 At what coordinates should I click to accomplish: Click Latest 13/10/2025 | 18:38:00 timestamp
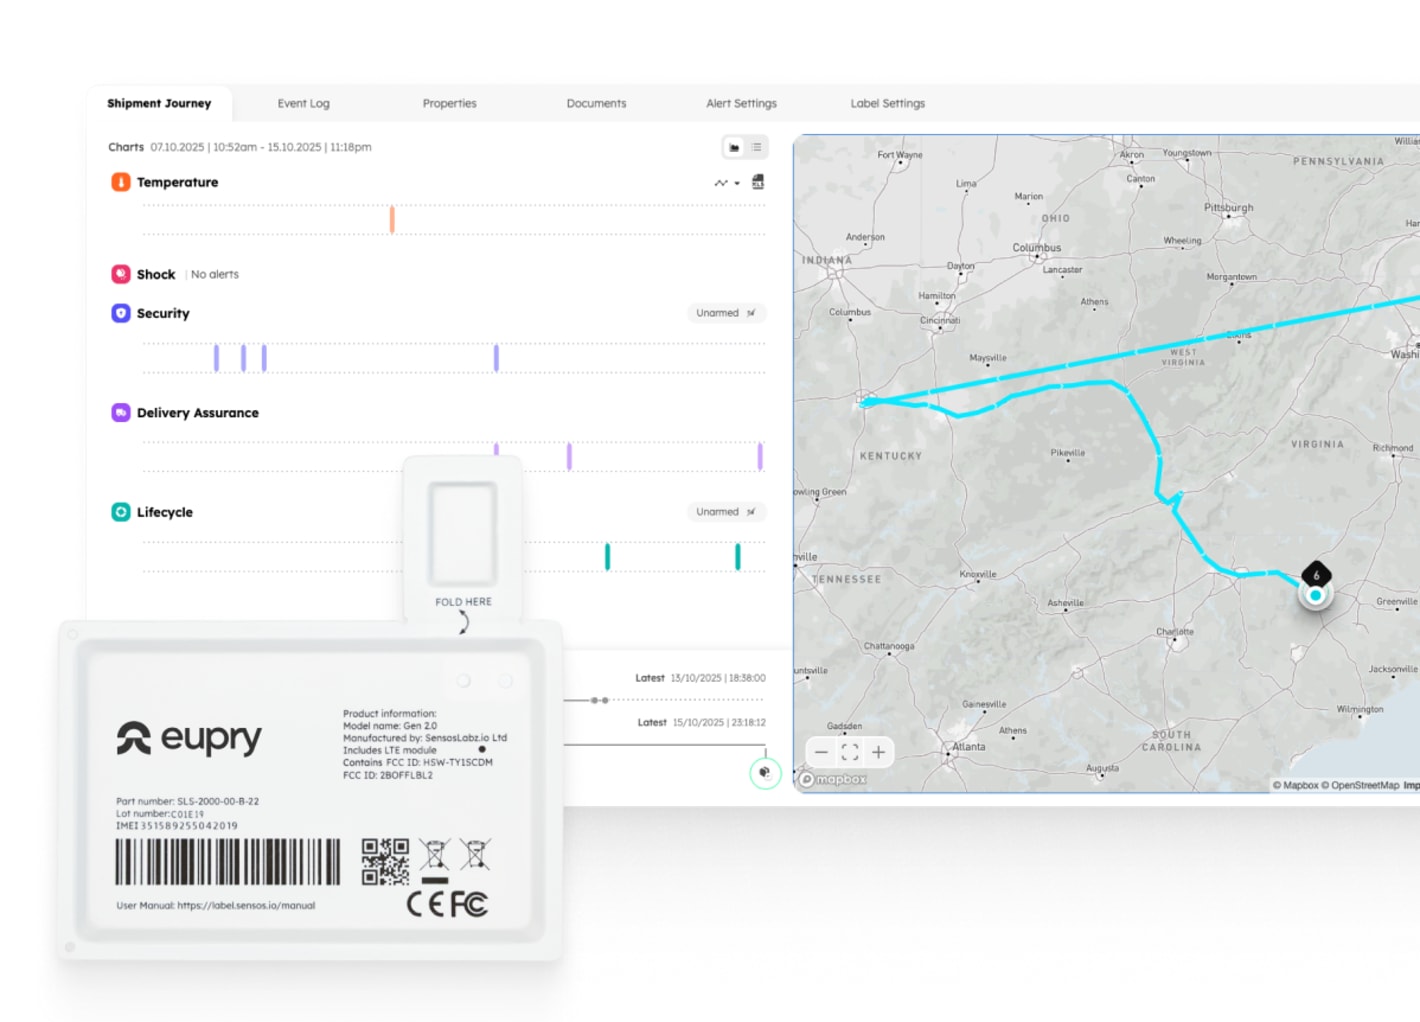click(700, 678)
